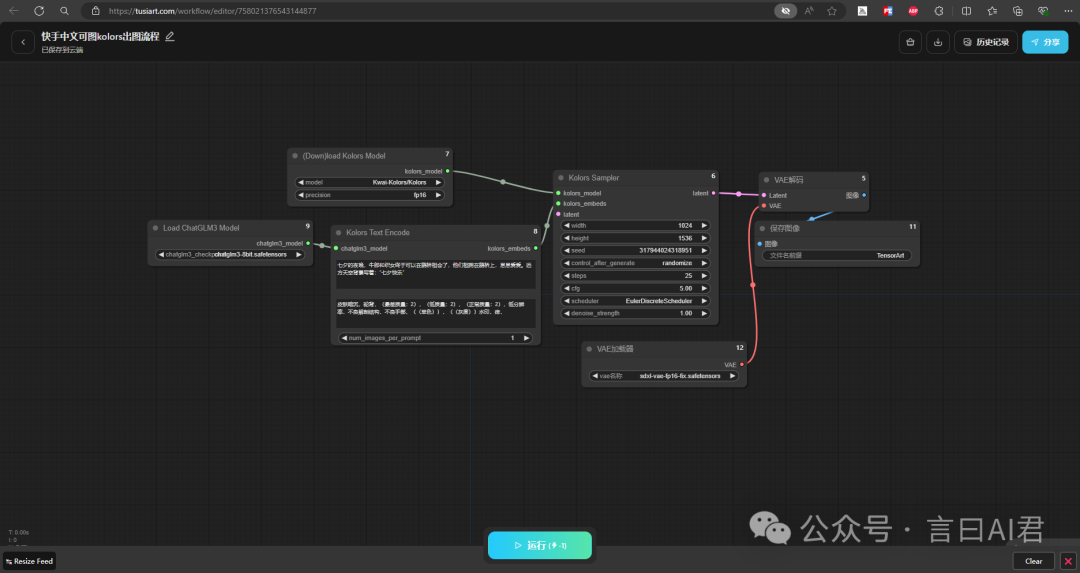
Task: Click the browser address bar URL
Action: tap(212, 11)
